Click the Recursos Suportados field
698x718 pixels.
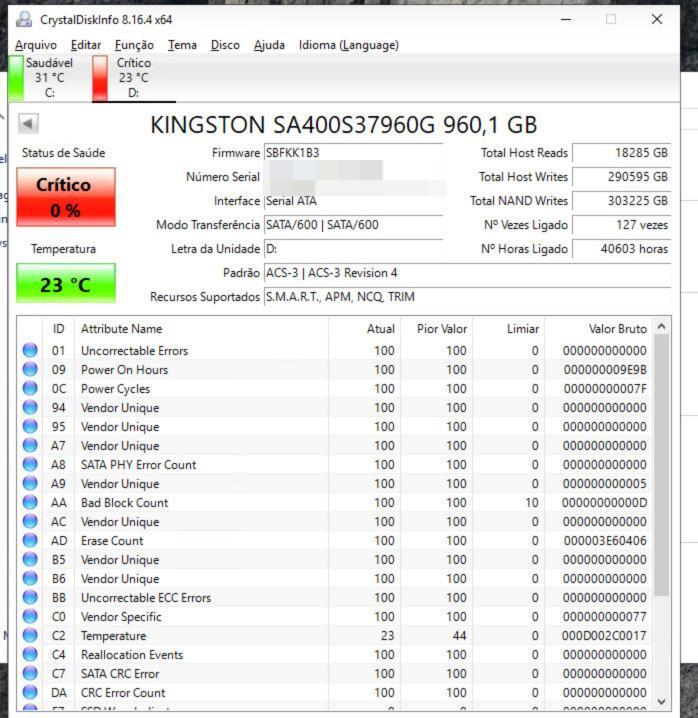click(x=467, y=297)
